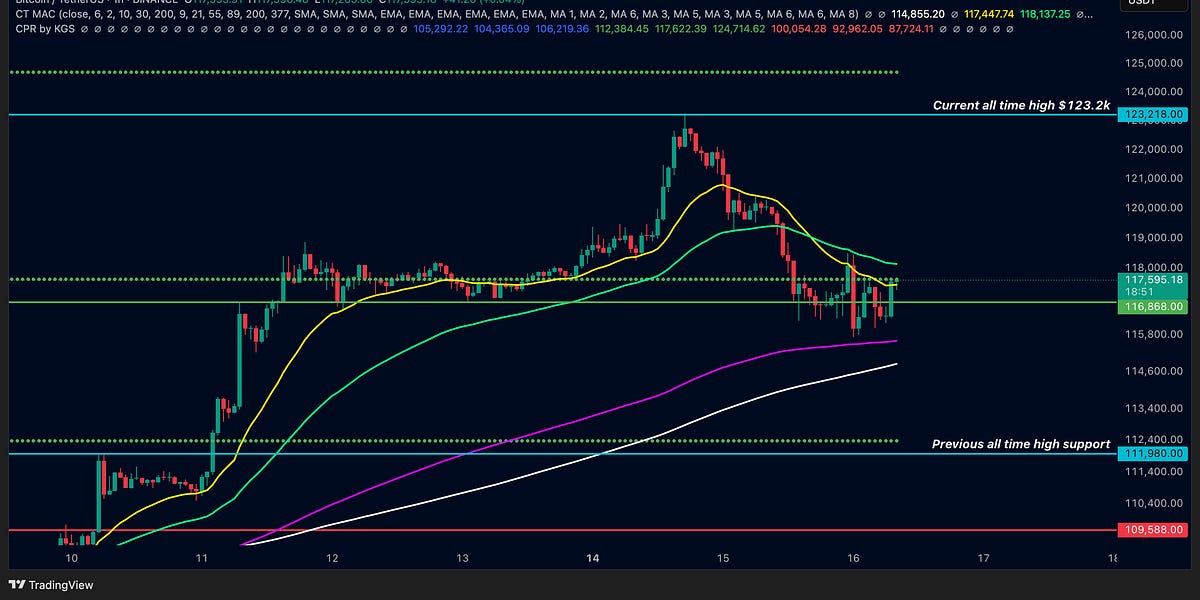This screenshot has width=1200, height=600.
Task: Click date 10 on the time axis
Action: (x=70, y=559)
